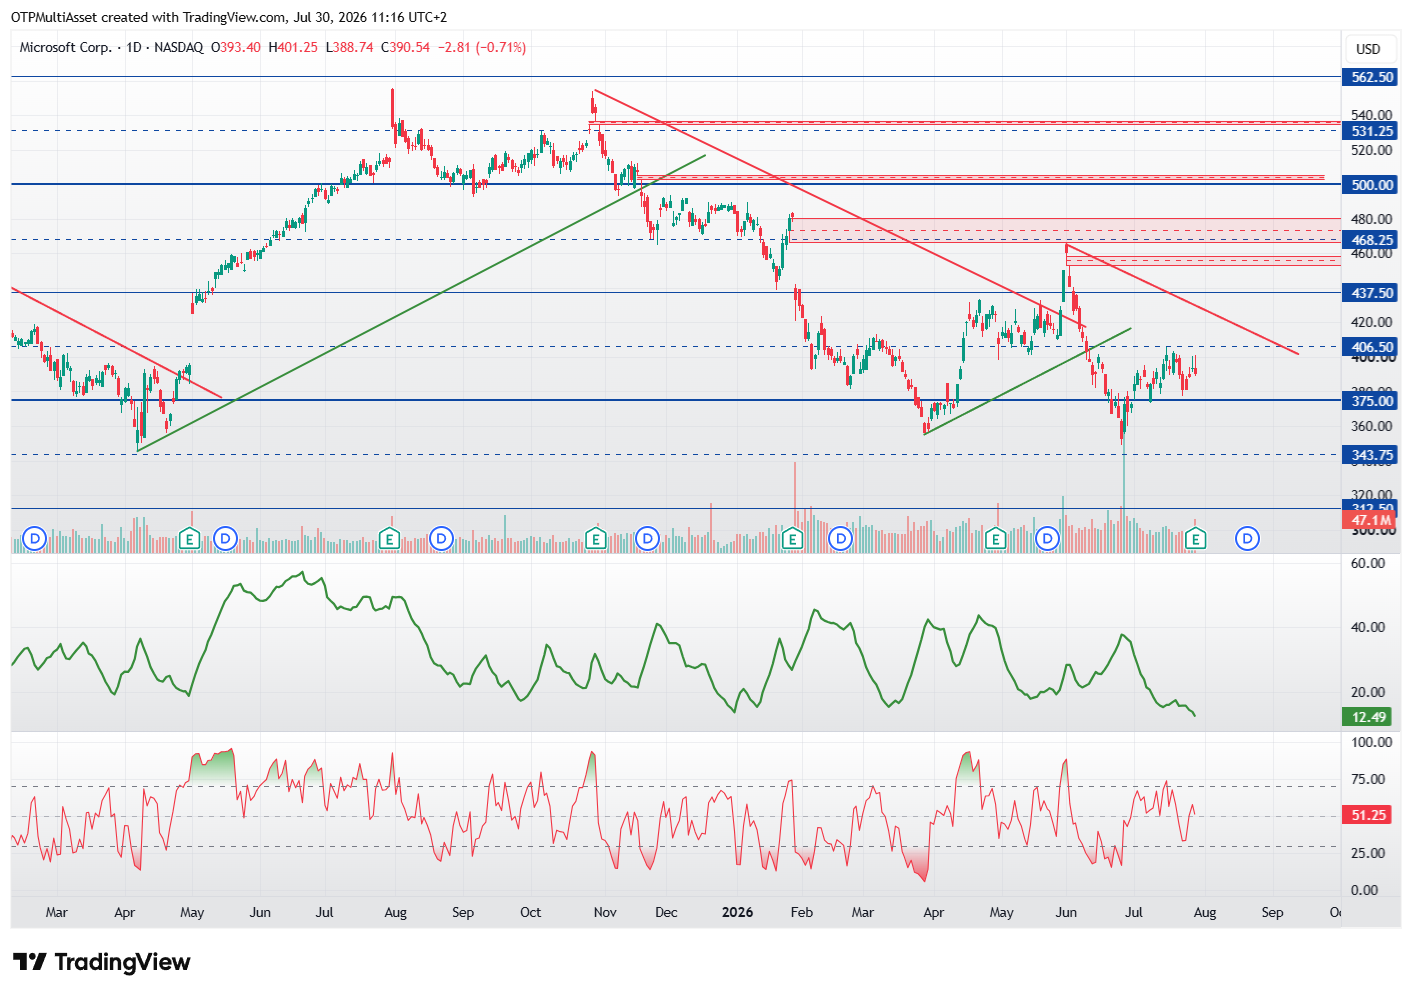1412x996 pixels.
Task: Click the 1D interval label in the legend
Action: point(134,47)
